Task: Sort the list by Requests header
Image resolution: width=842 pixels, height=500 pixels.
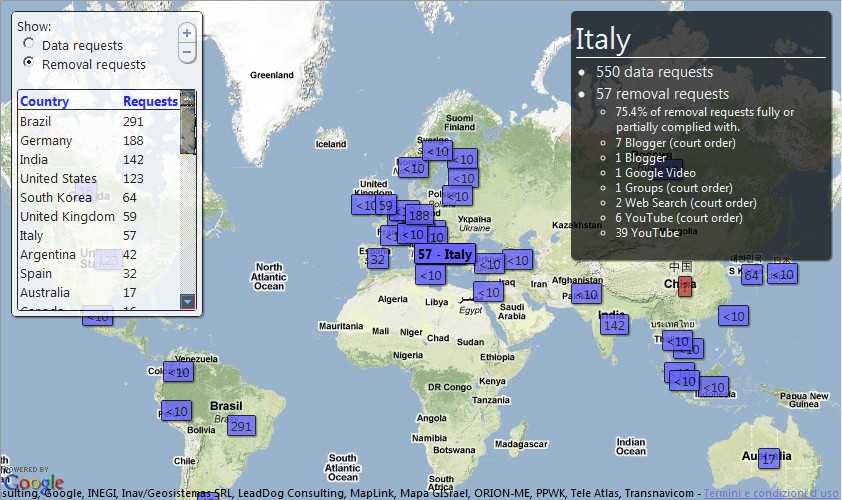Action: (150, 101)
